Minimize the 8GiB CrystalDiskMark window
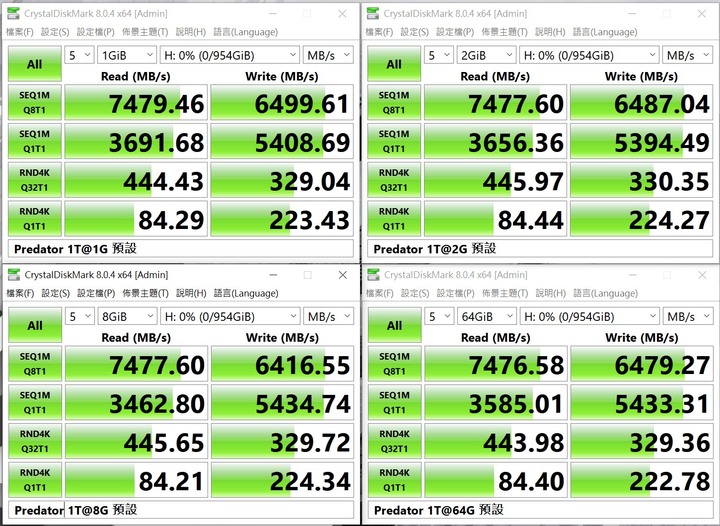The image size is (720, 526). click(274, 275)
